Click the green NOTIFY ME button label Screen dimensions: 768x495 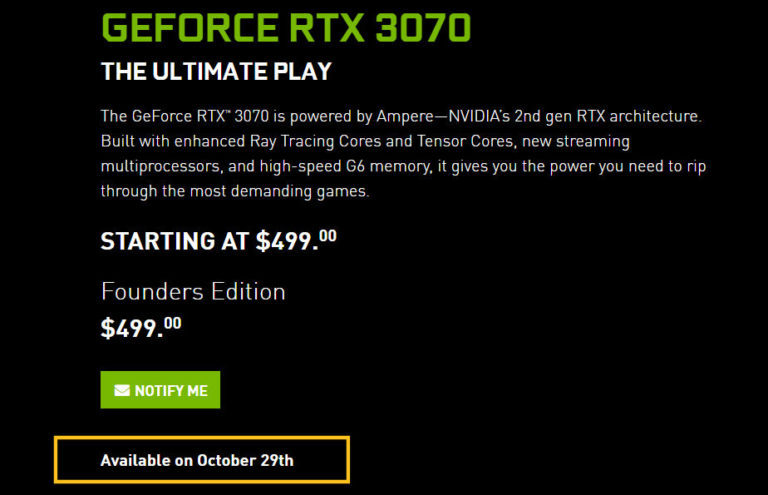click(x=171, y=391)
